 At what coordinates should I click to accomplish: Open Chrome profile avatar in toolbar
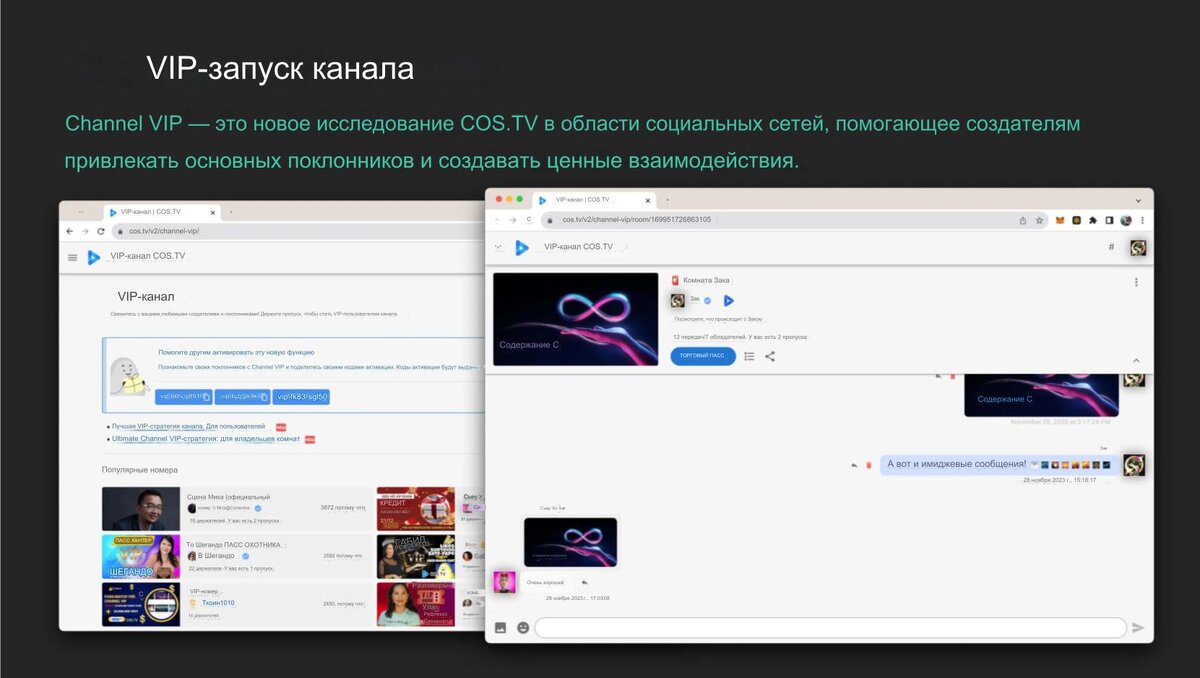click(x=1126, y=220)
